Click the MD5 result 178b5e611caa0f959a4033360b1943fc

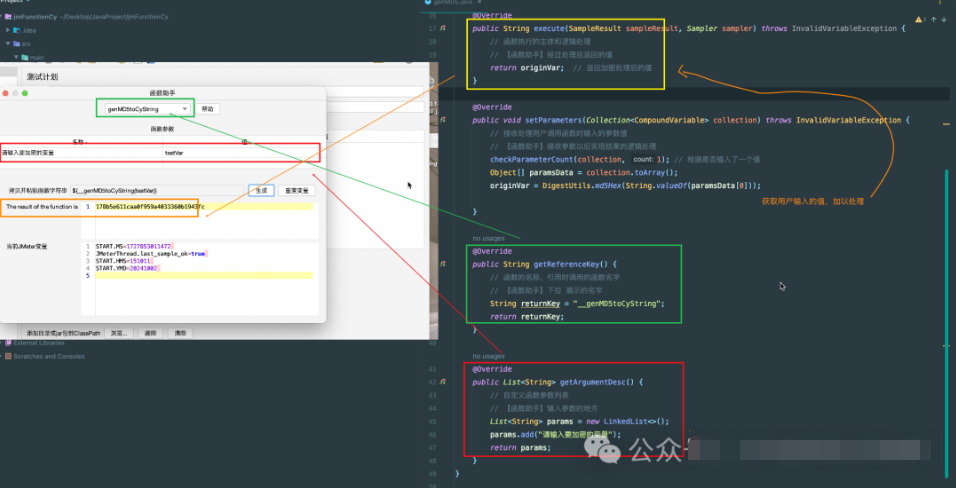[150, 207]
